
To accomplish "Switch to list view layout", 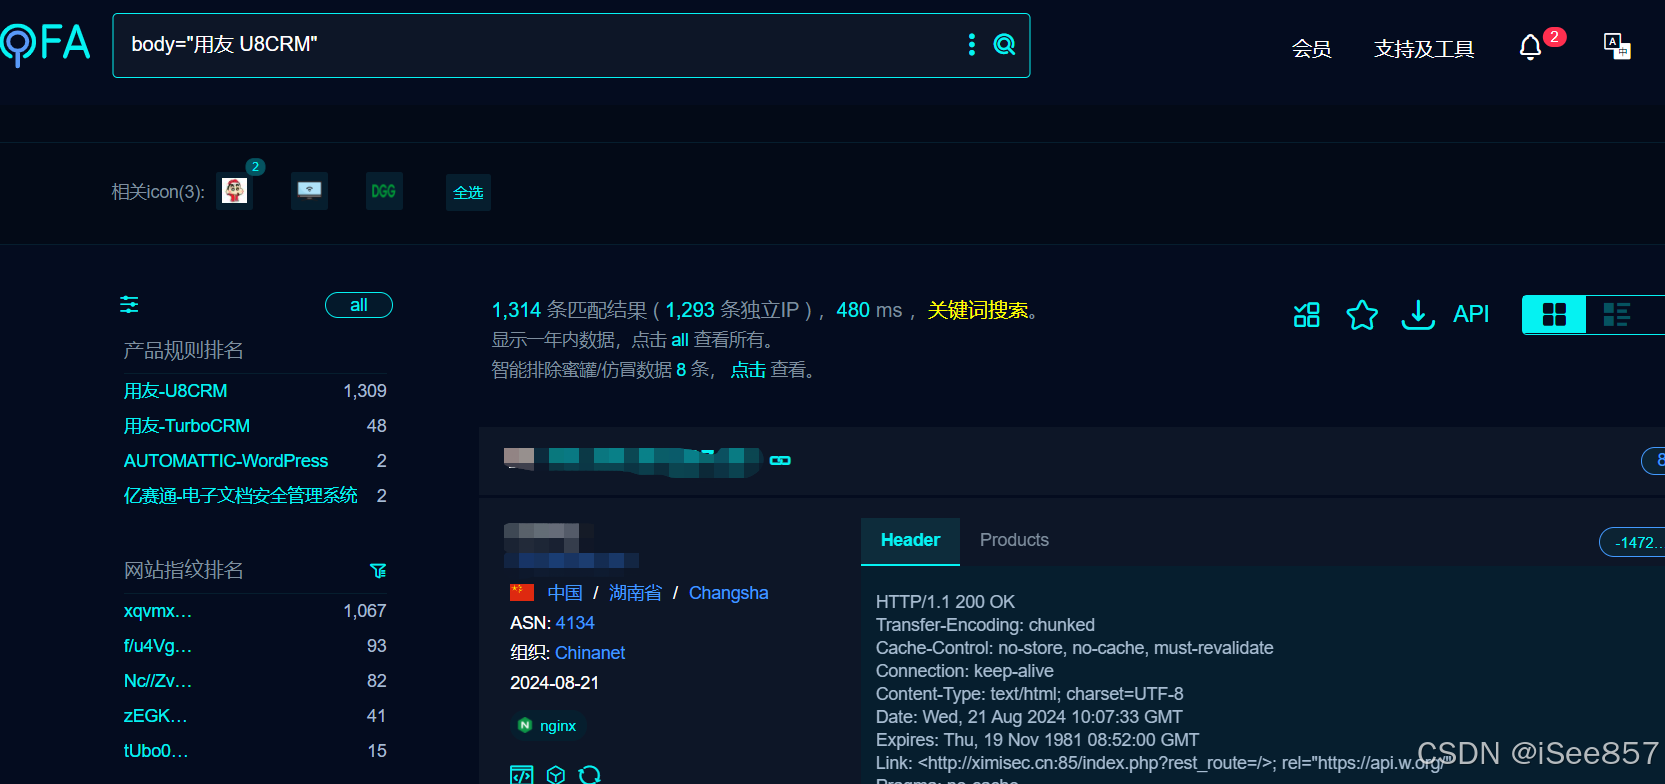I will [x=1617, y=315].
